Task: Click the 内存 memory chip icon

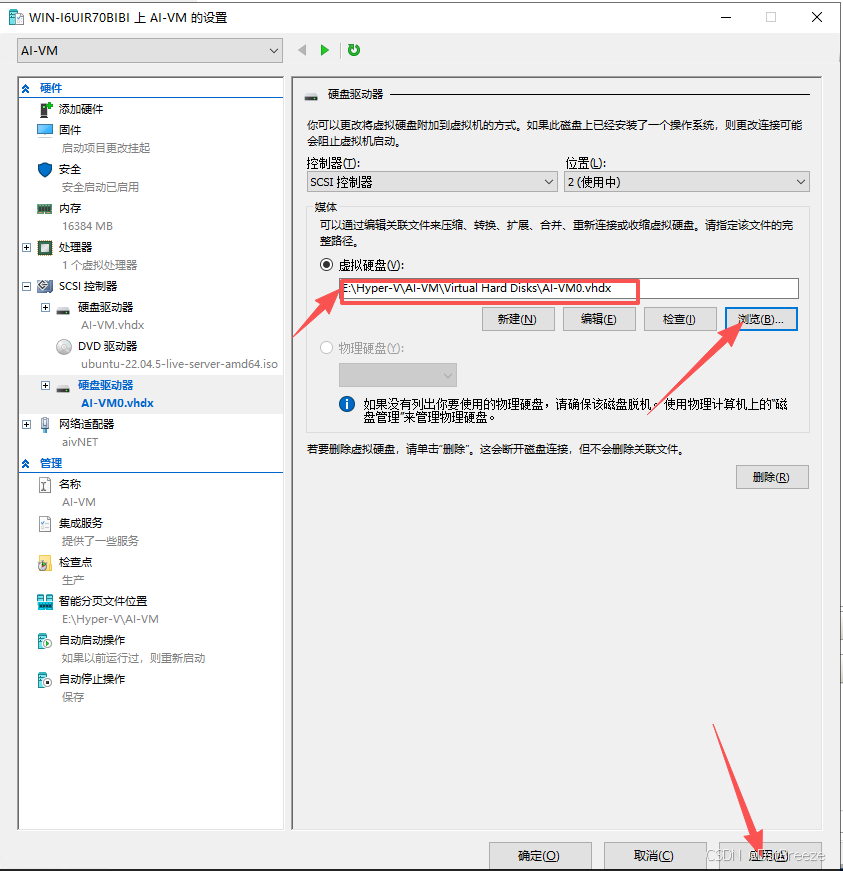Action: tap(44, 209)
